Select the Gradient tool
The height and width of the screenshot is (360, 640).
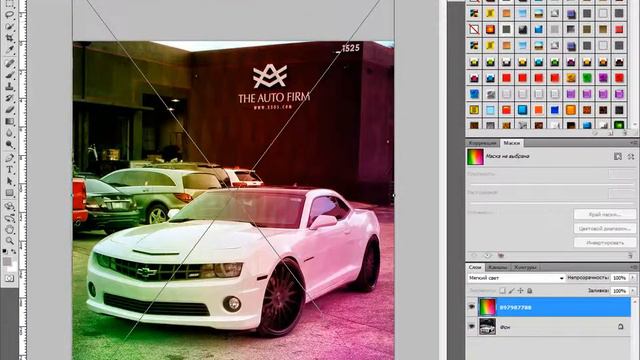[9, 121]
